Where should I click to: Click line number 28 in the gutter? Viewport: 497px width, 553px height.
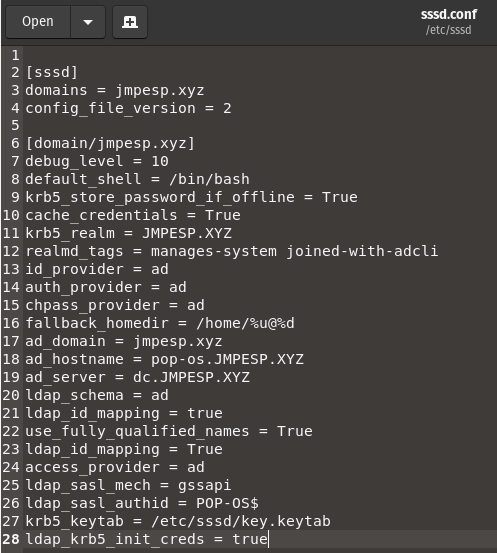(x=11, y=539)
